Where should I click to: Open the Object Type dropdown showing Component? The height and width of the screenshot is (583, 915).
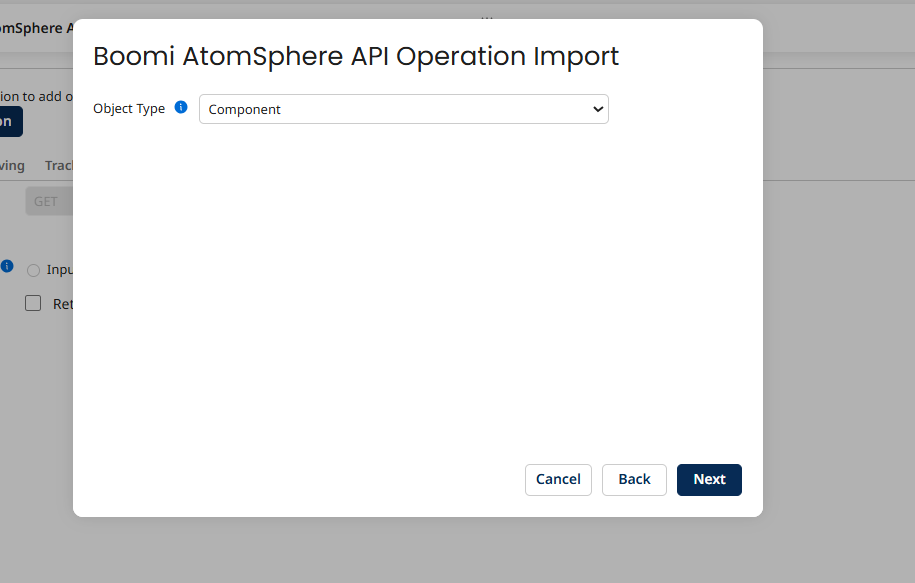coord(403,109)
